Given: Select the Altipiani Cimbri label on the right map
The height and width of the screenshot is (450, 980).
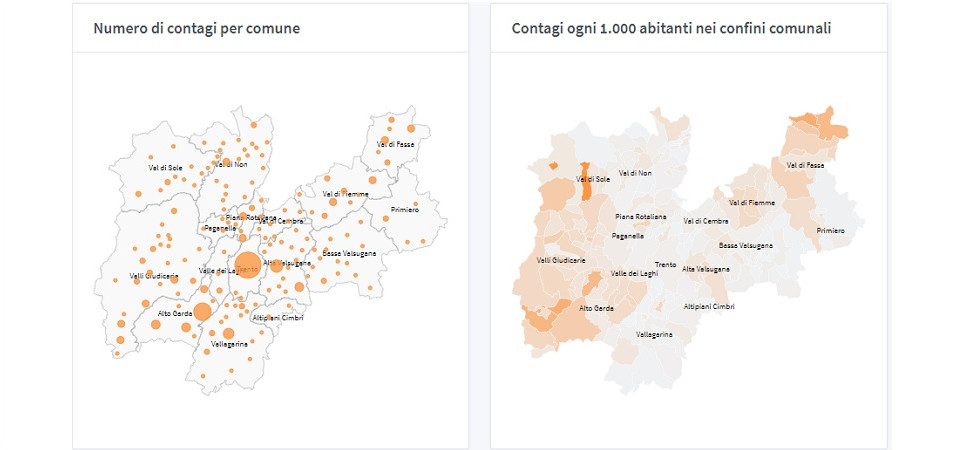Looking at the screenshot, I should [709, 306].
